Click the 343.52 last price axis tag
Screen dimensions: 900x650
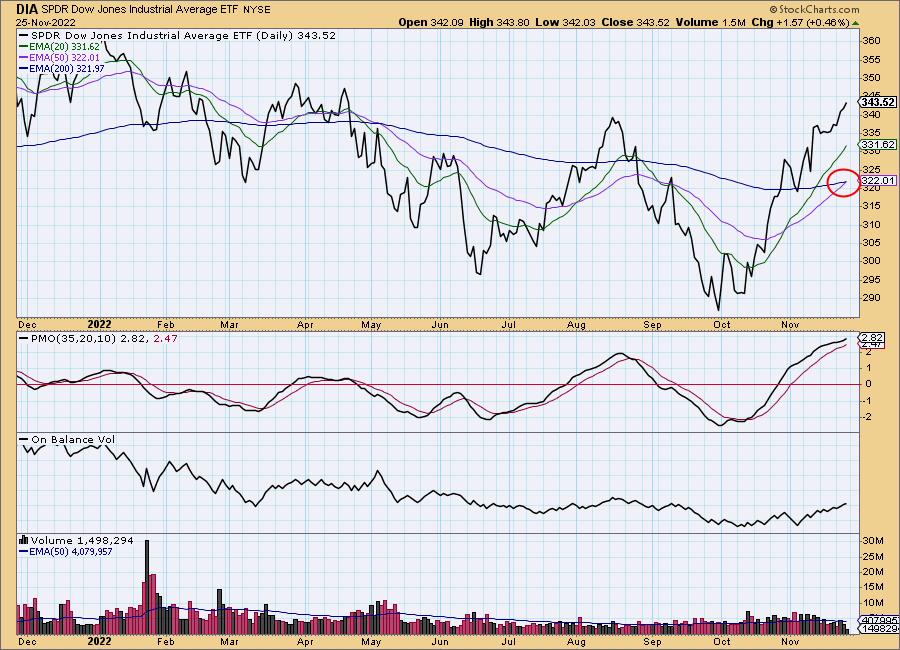click(x=878, y=102)
